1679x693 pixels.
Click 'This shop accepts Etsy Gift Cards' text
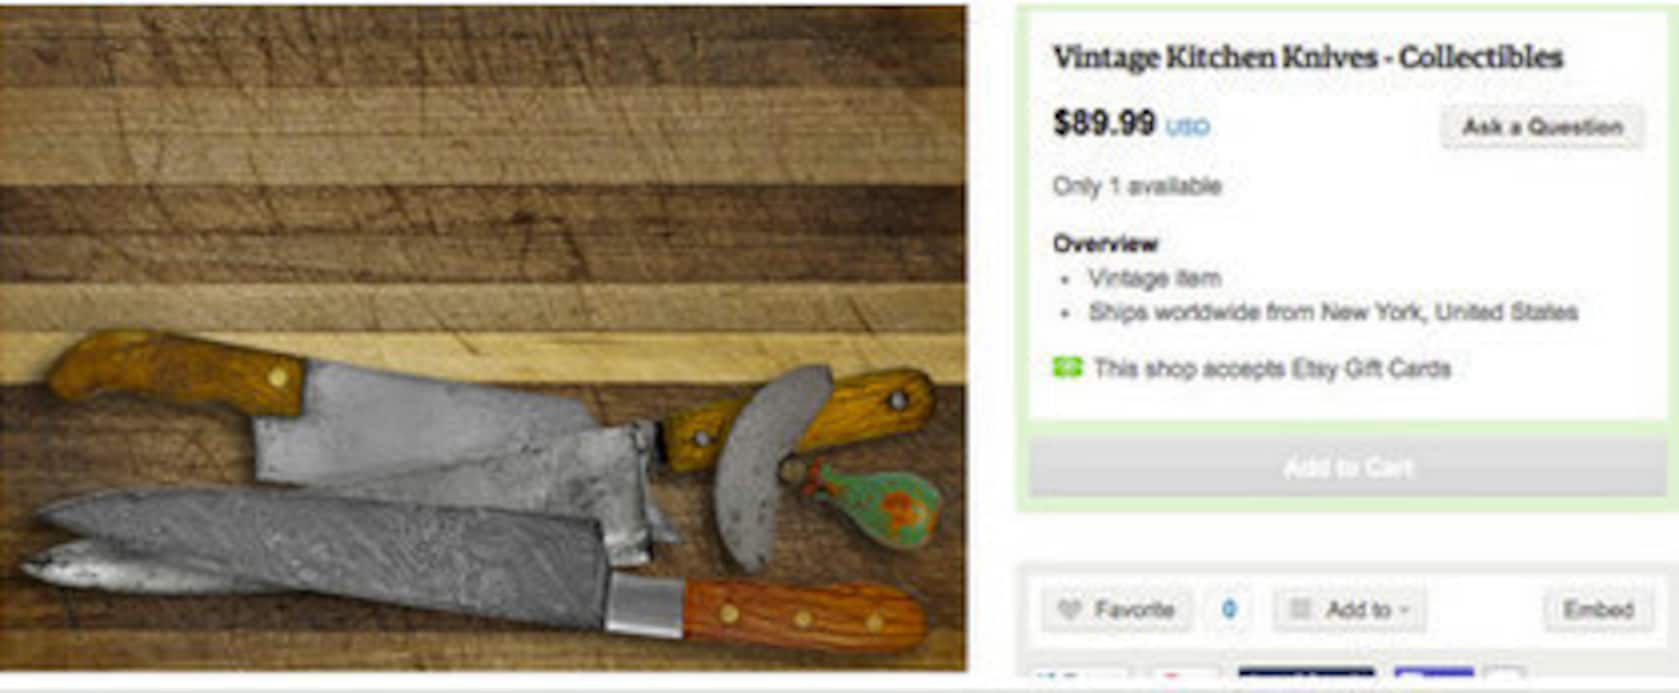(x=1271, y=368)
